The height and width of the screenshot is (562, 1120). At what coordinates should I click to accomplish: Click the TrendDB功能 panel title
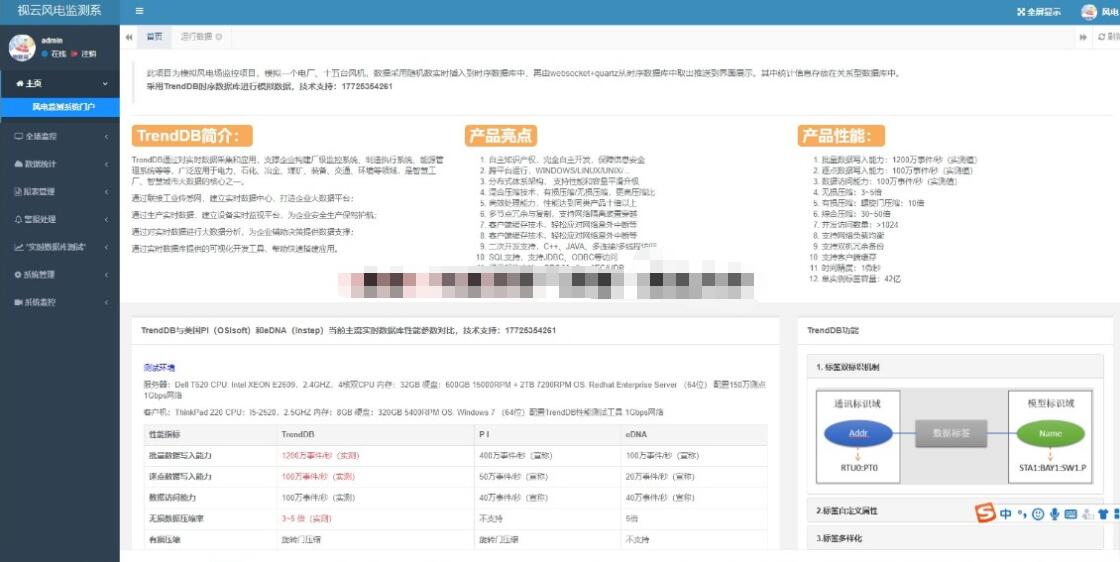point(833,331)
